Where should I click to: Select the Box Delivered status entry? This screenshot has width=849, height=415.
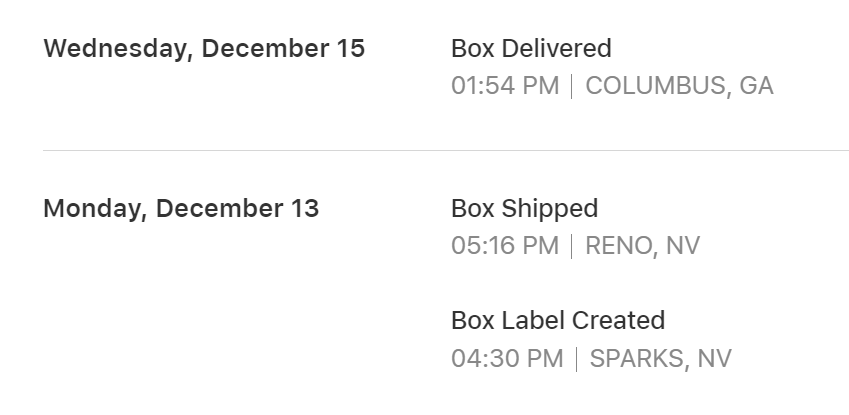pyautogui.click(x=531, y=49)
